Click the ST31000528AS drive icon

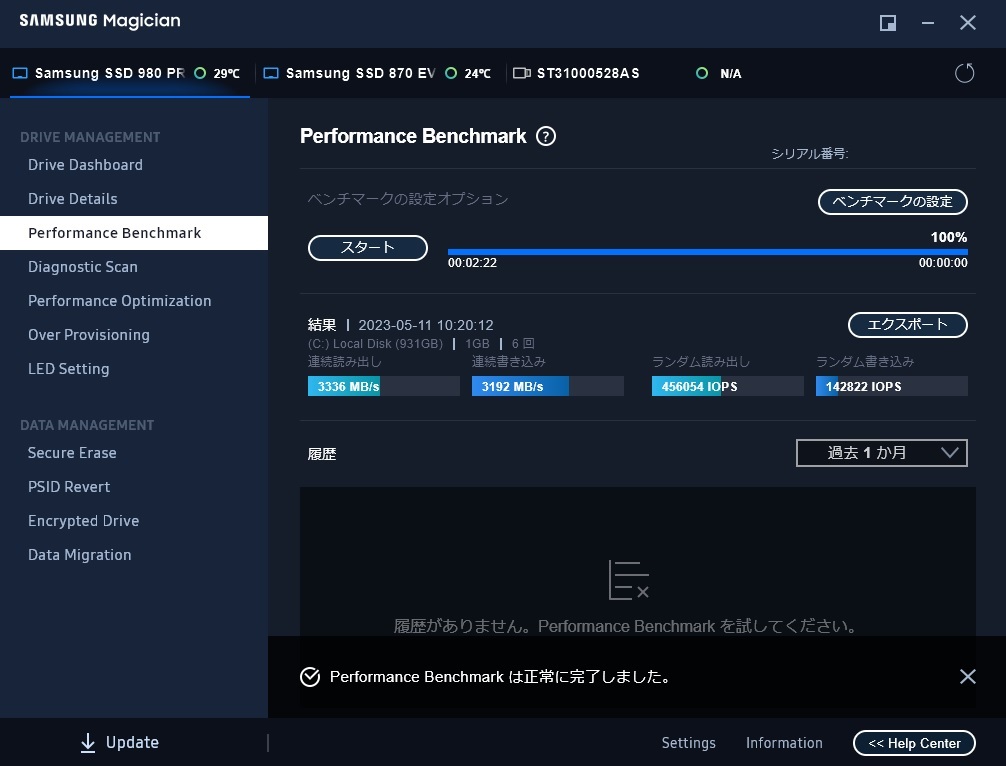(521, 73)
